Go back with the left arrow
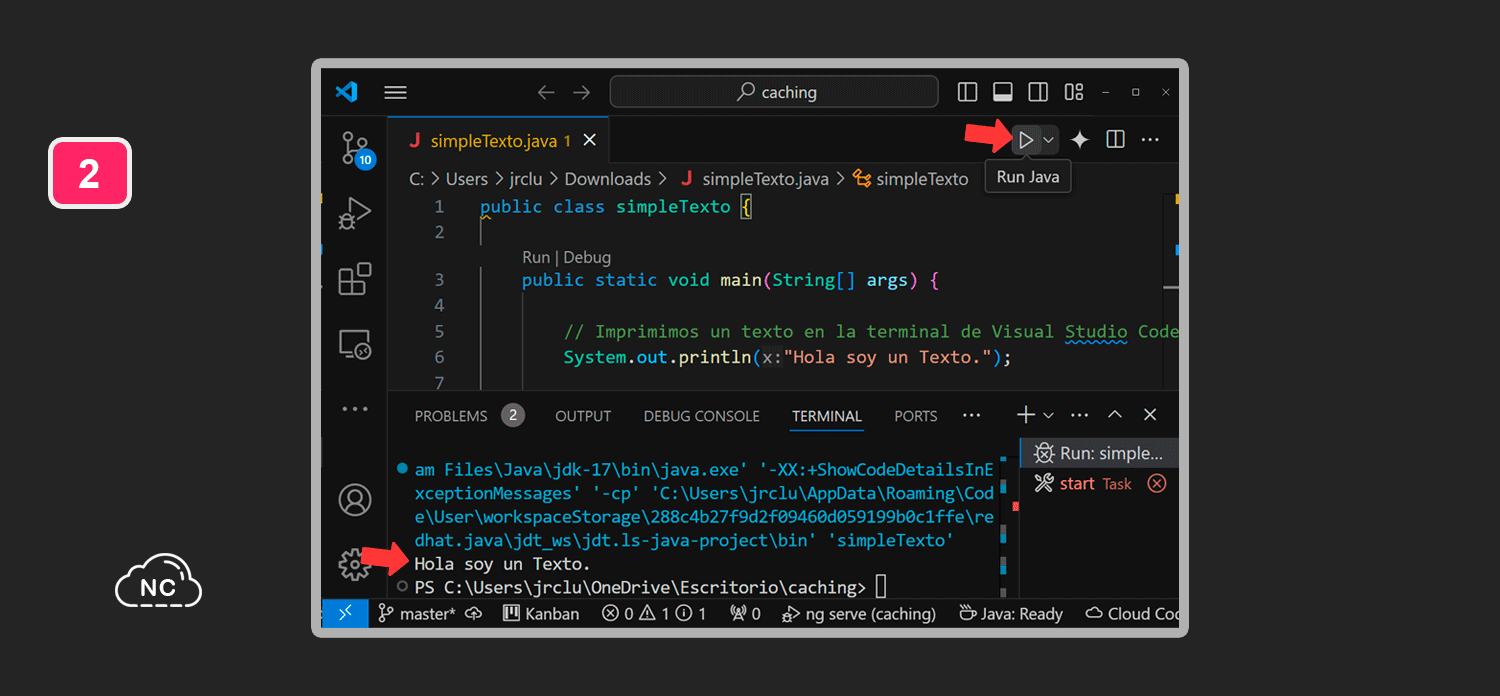The width and height of the screenshot is (1500, 696). click(x=545, y=92)
